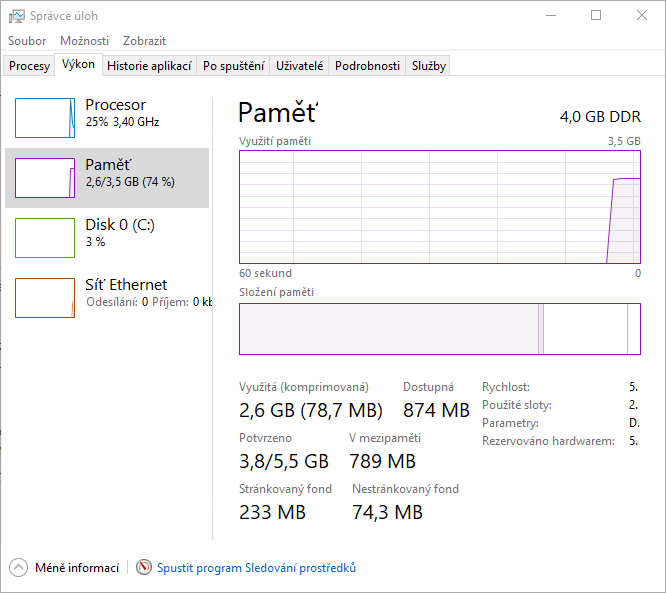This screenshot has height=593, width=666.
Task: Click the Task Manager app icon in title bar
Action: pos(17,16)
